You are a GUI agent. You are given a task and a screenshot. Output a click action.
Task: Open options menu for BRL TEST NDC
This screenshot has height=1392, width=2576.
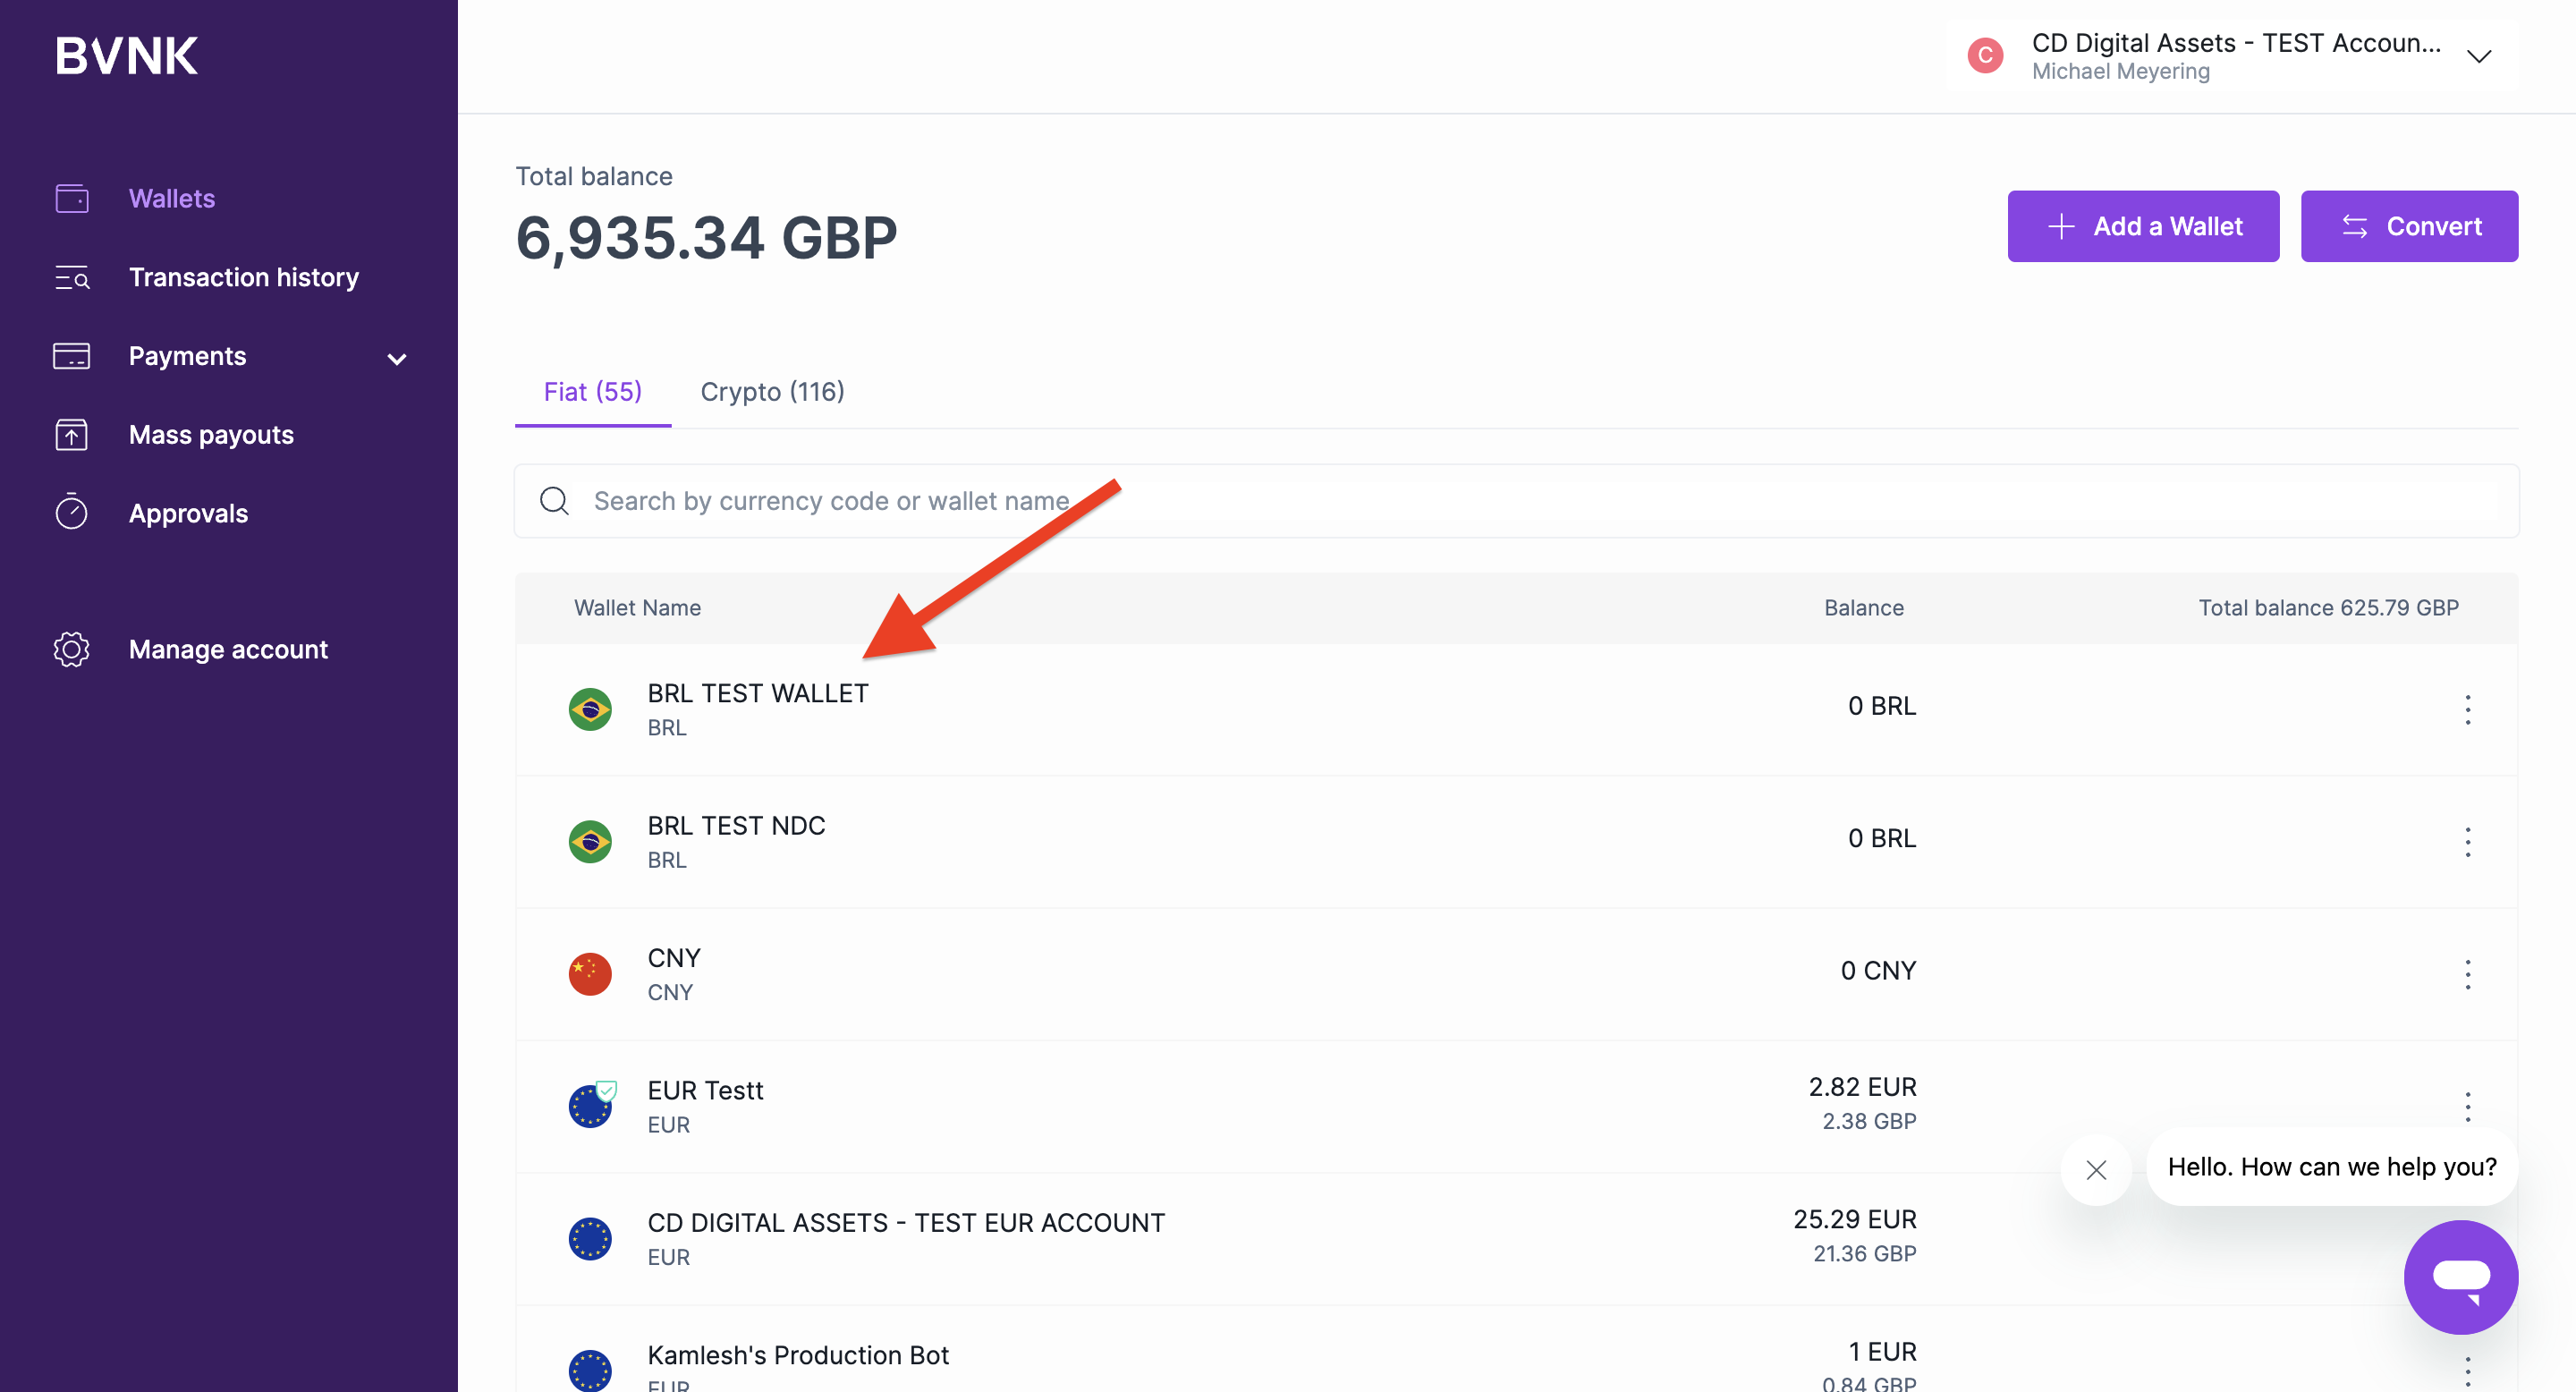2467,842
